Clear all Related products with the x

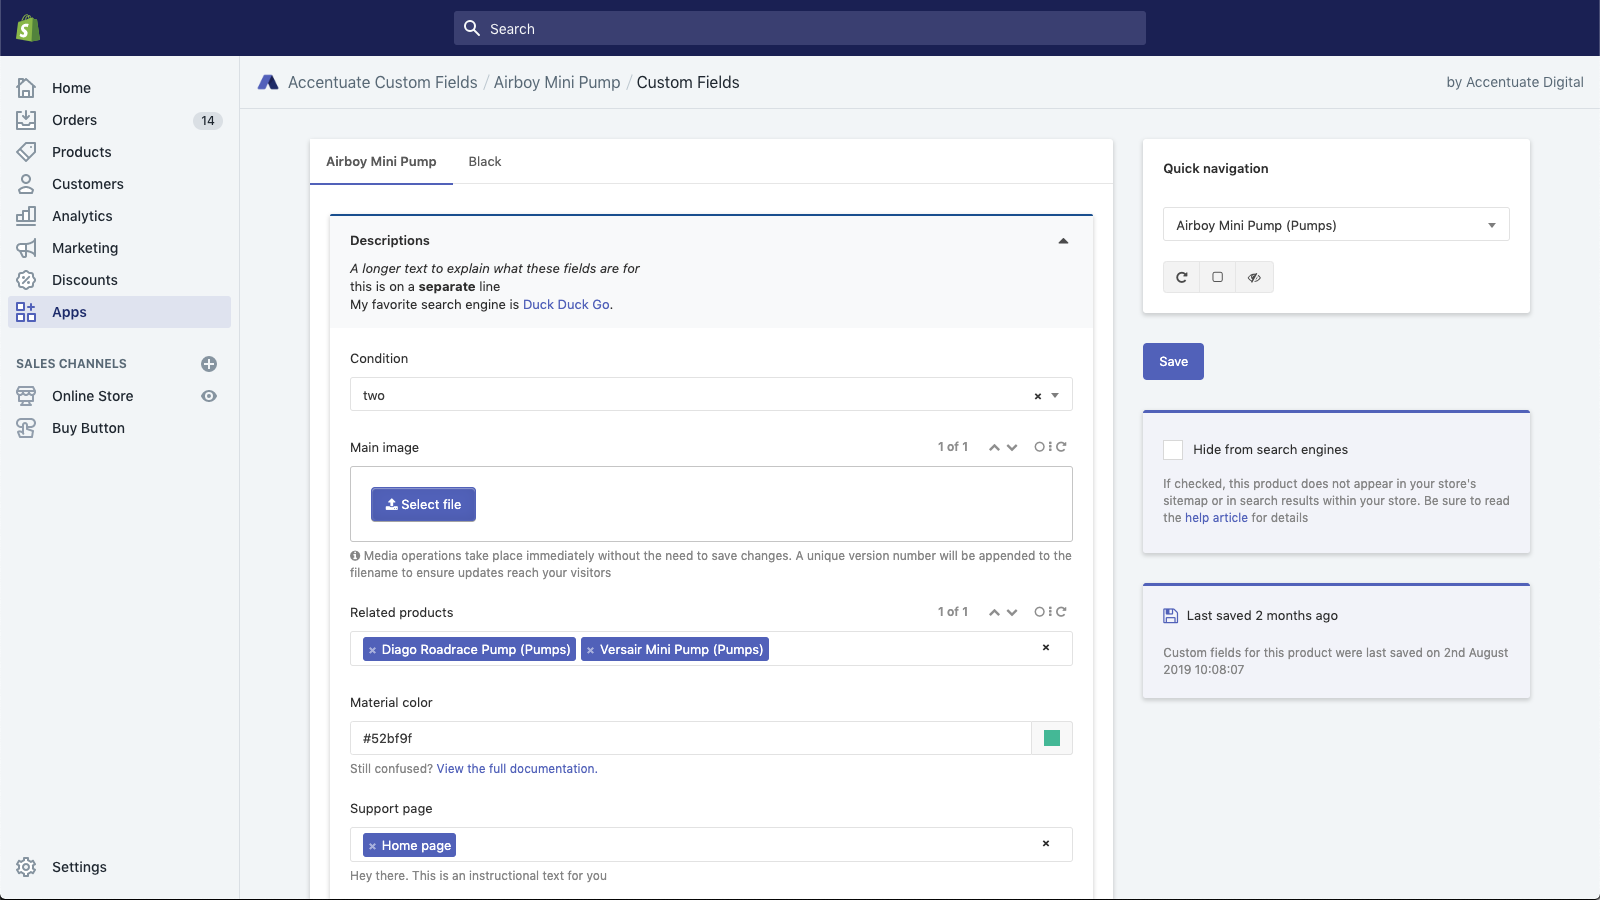tap(1046, 648)
